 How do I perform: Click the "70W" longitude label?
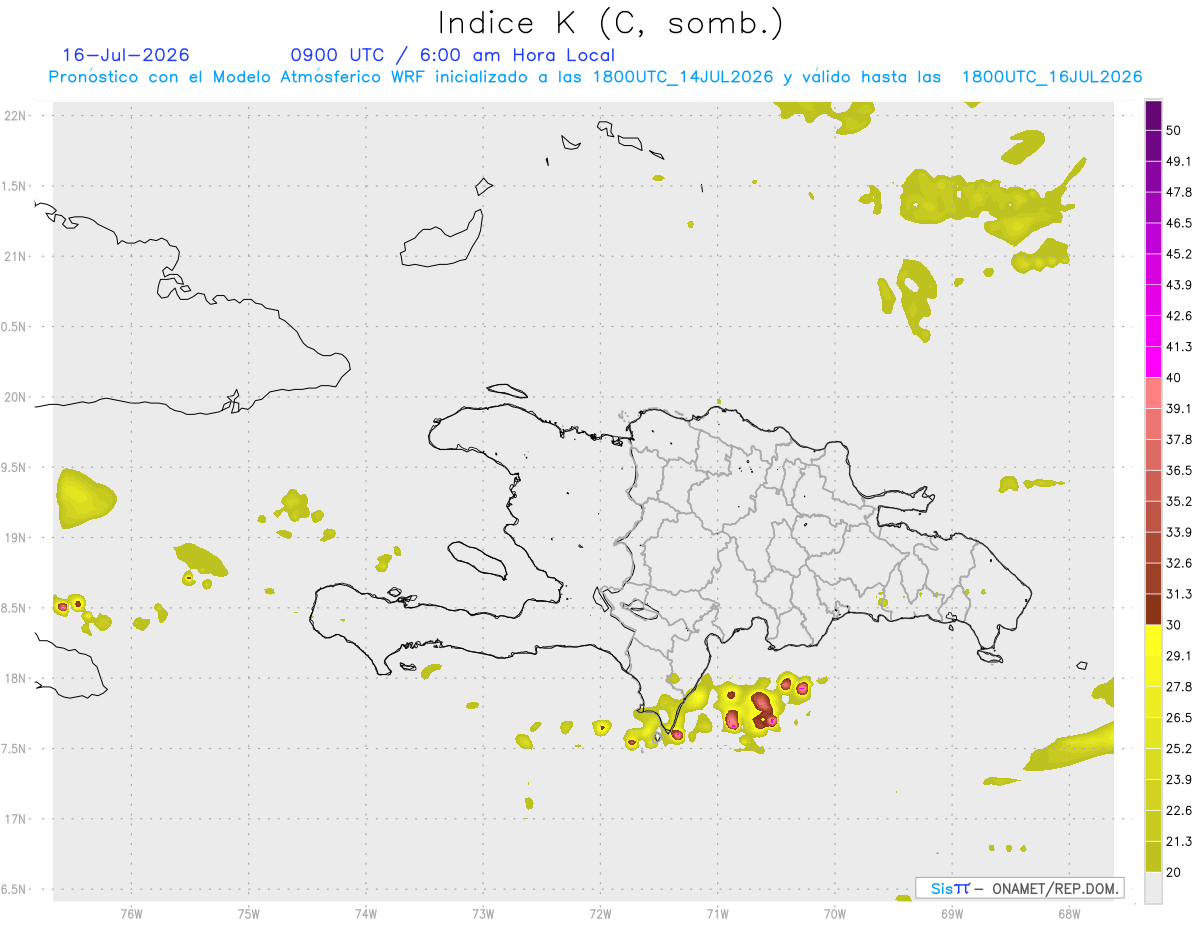[x=835, y=913]
